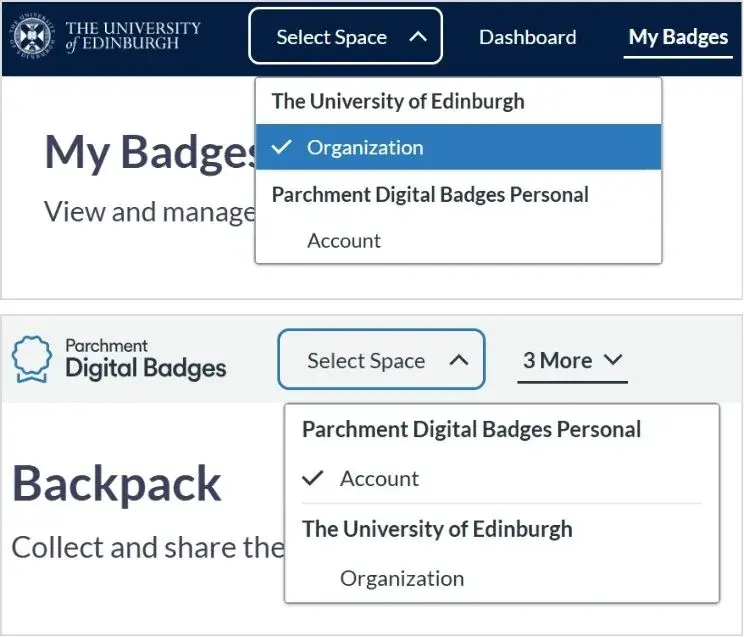
Task: Click Parchment Digital Badges Personal heading in lower dropdown
Action: [x=472, y=429]
